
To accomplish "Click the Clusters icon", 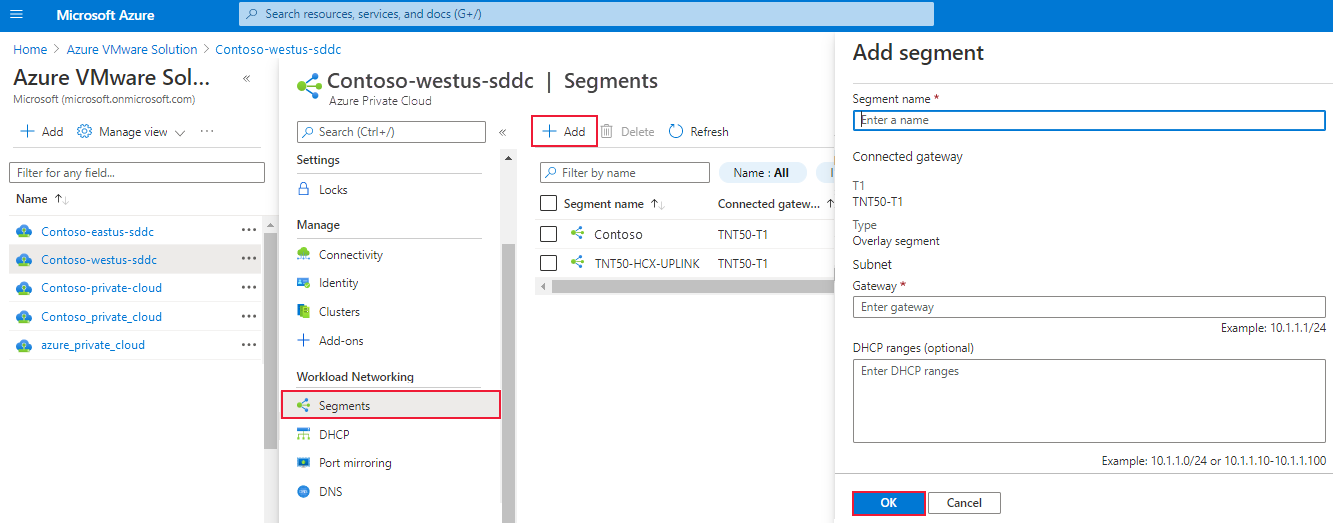I will click(x=304, y=312).
